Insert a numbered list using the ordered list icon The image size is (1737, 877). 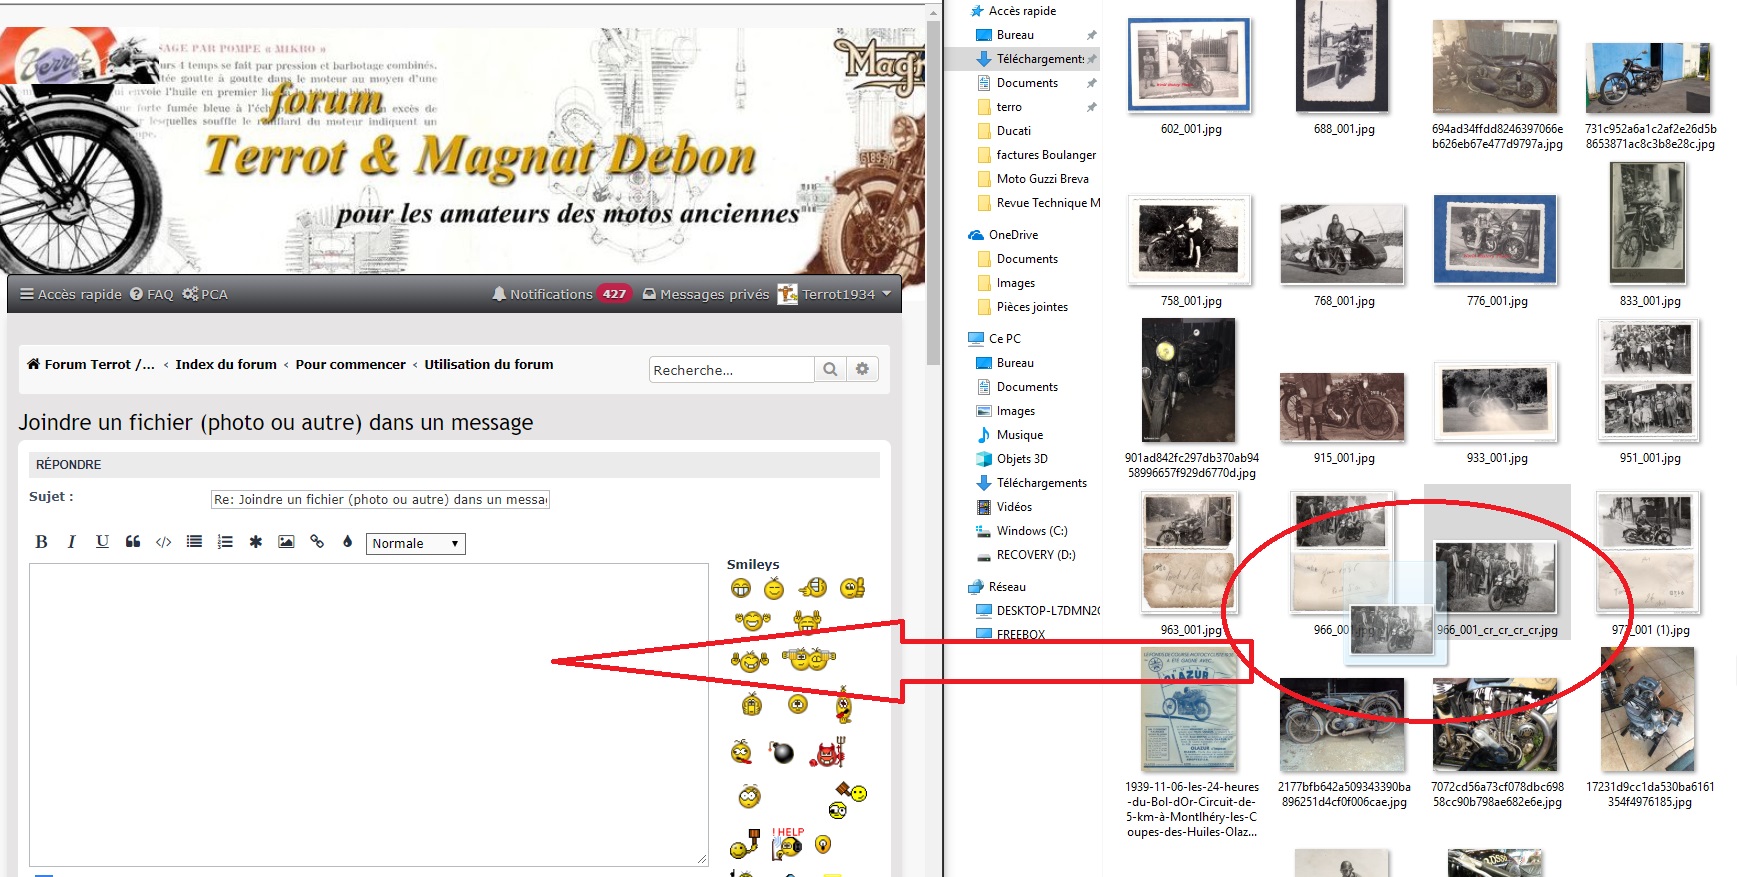pyautogui.click(x=225, y=542)
